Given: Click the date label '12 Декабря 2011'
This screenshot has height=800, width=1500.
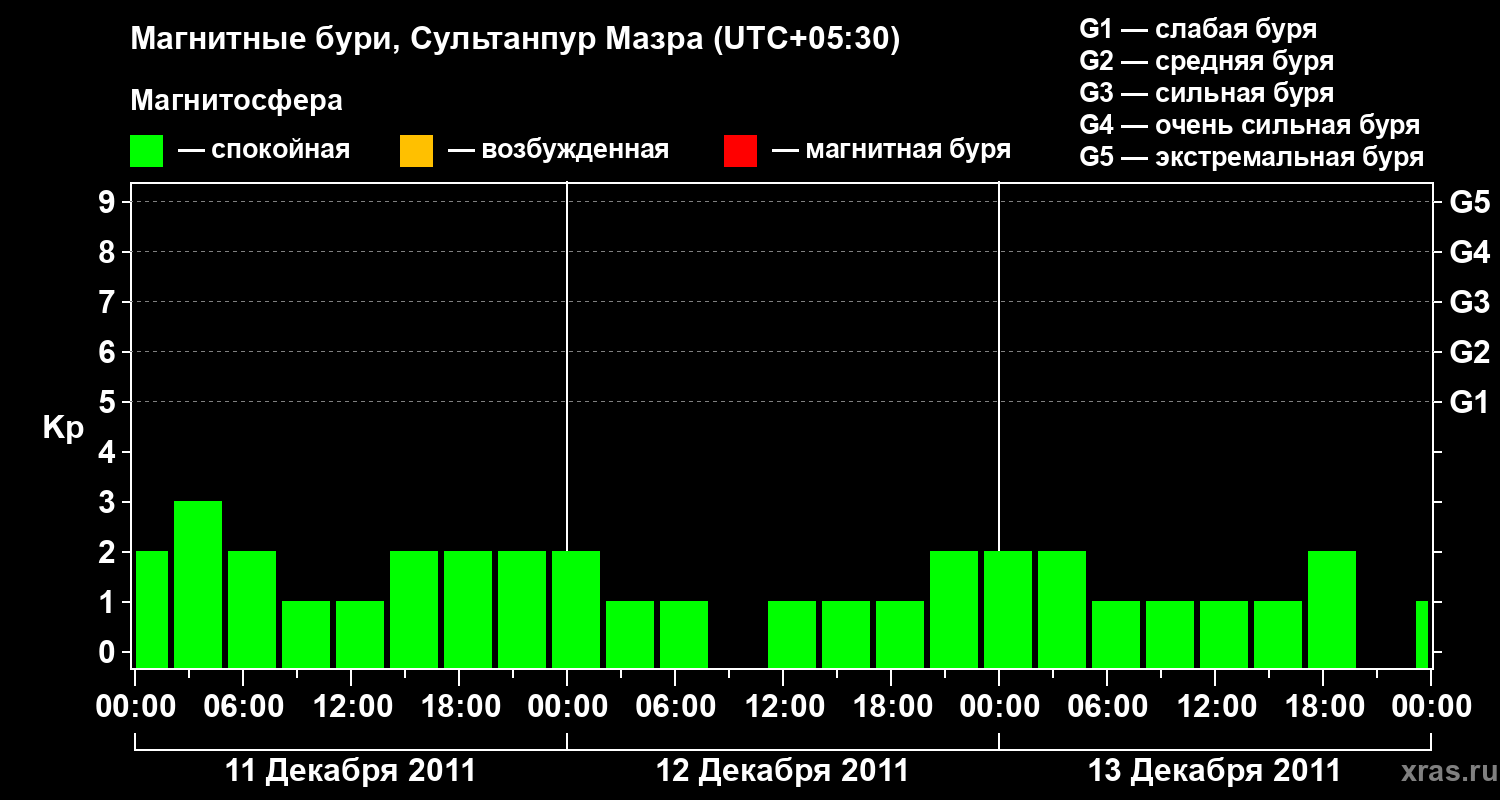Looking at the screenshot, I should click(x=783, y=771).
